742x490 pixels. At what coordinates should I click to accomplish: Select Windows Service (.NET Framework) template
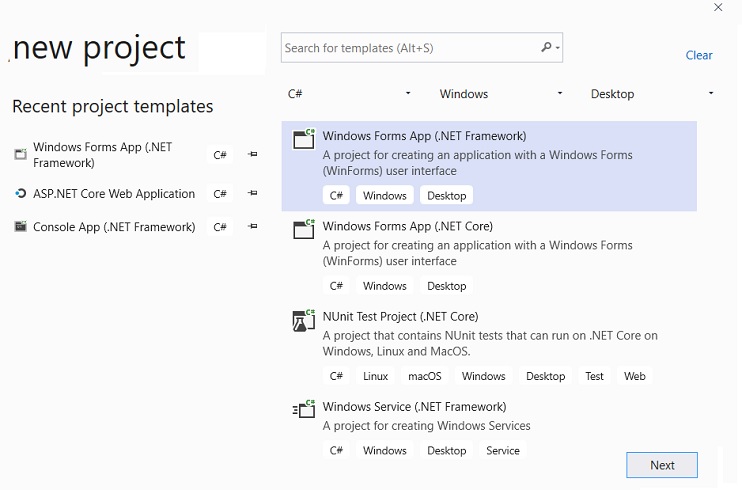[414, 407]
